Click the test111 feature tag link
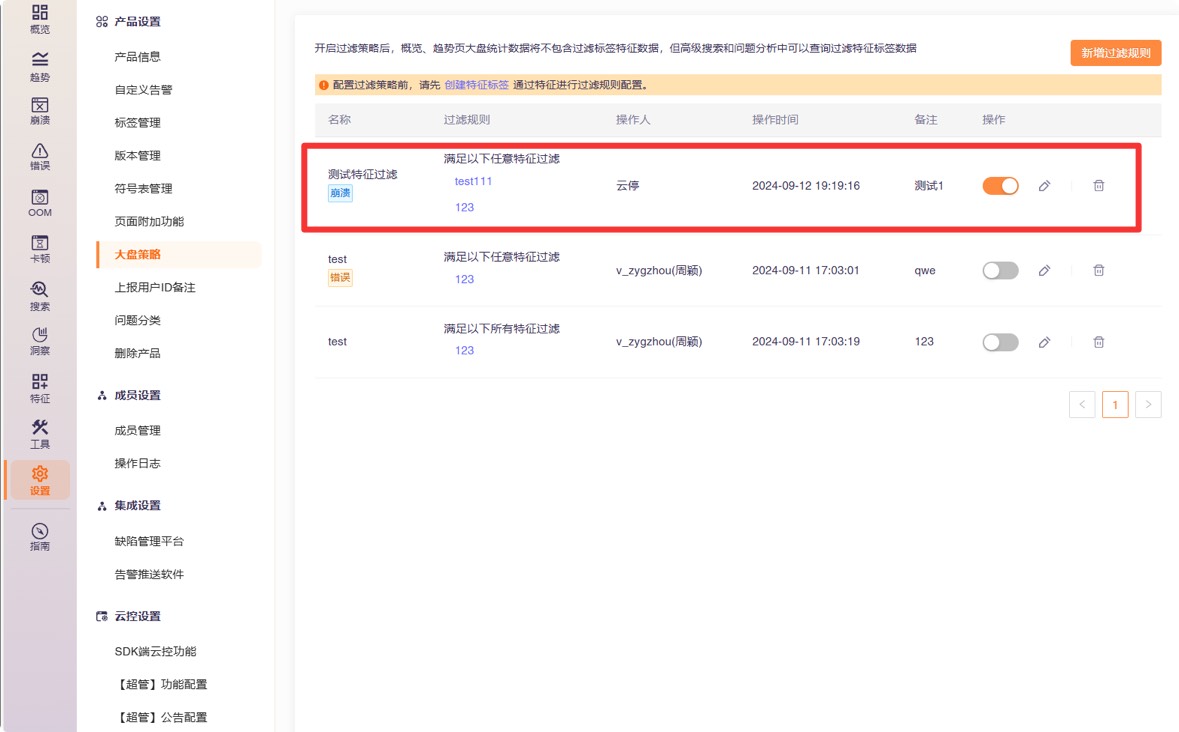Screen dimensions: 1179x732 point(473,182)
